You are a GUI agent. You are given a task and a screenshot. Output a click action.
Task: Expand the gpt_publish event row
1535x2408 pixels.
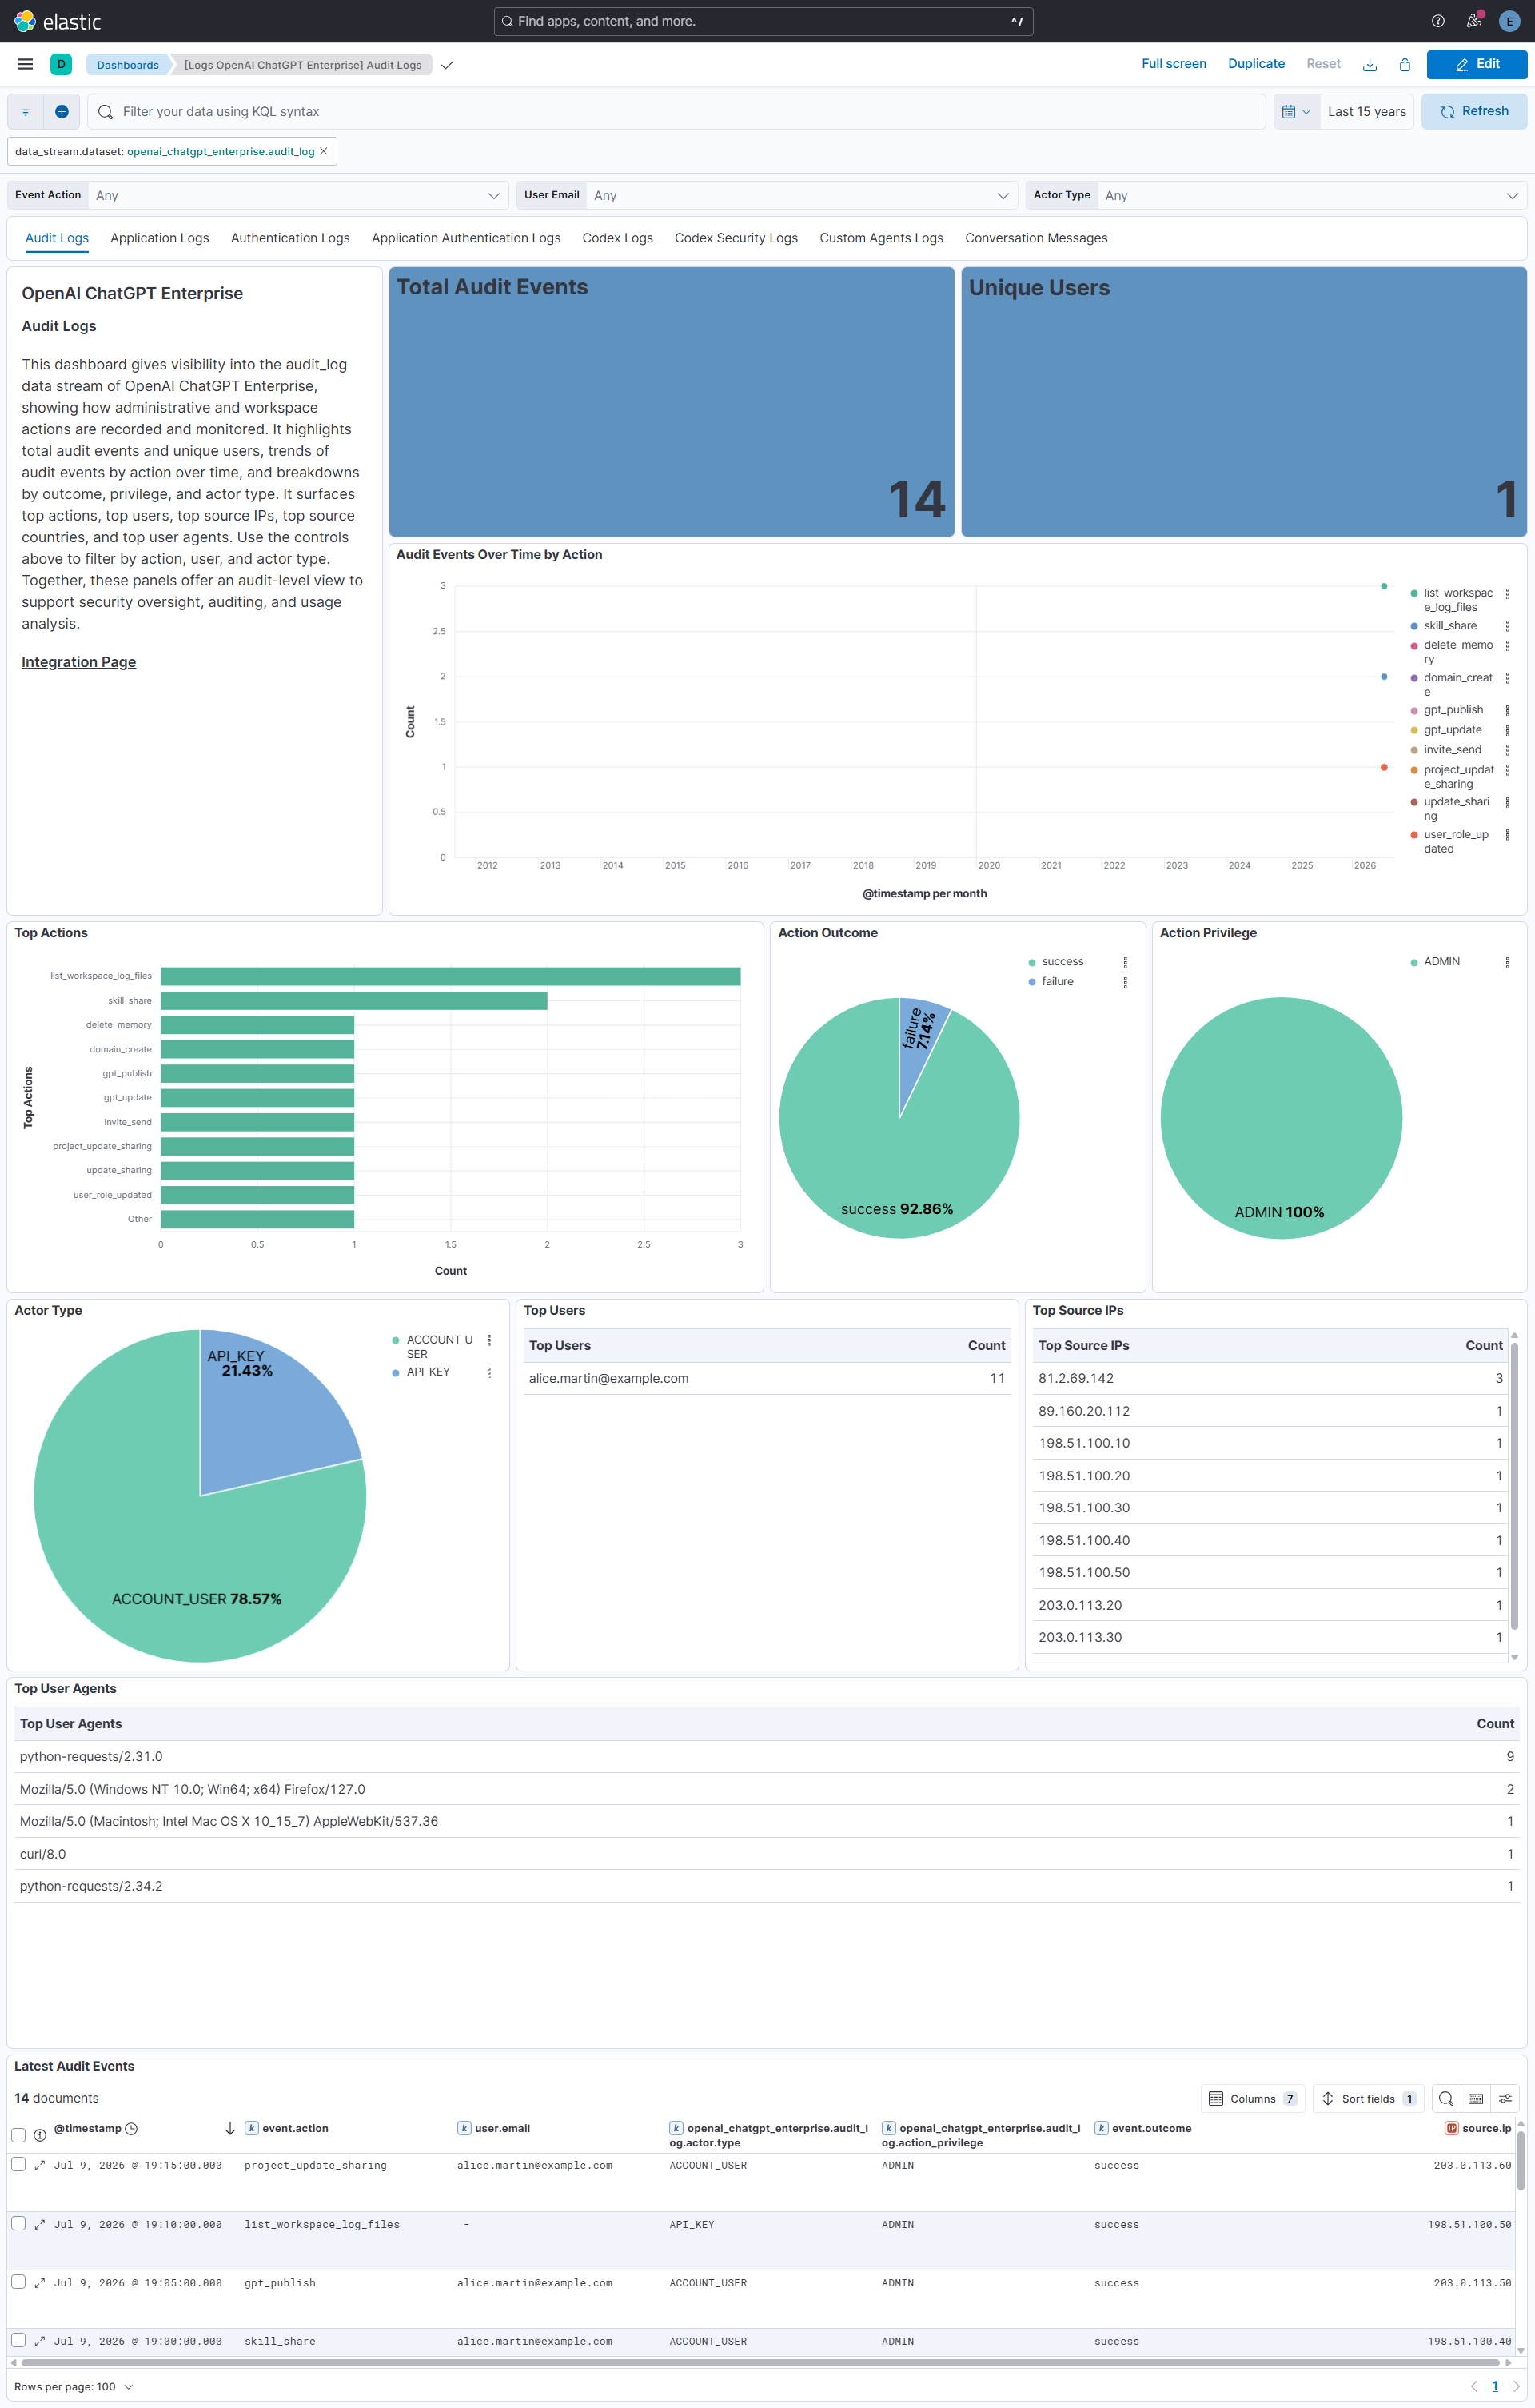(40, 2283)
